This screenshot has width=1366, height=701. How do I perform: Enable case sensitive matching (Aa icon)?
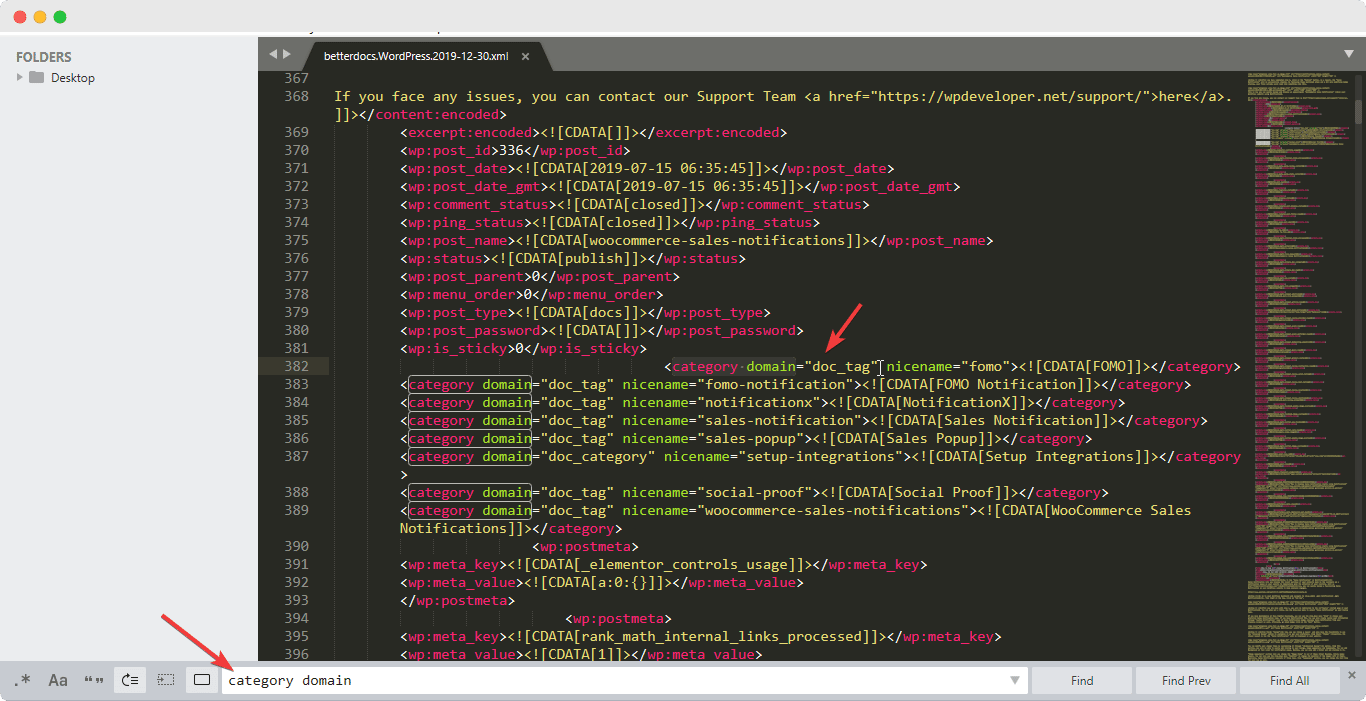click(57, 679)
